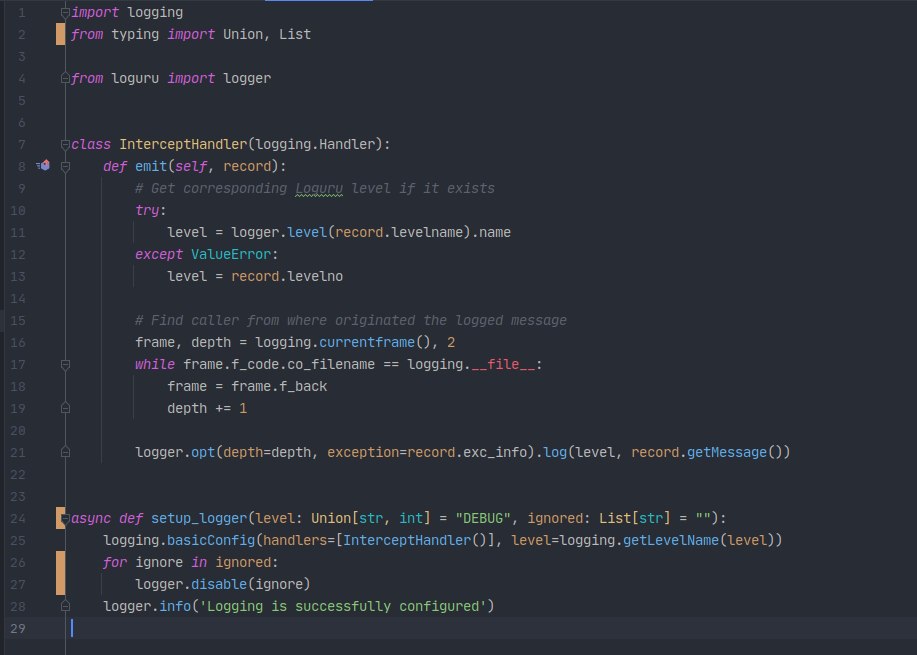This screenshot has width=917, height=655.
Task: Click 'logging.Handler' base class on line 7
Action: (x=315, y=144)
